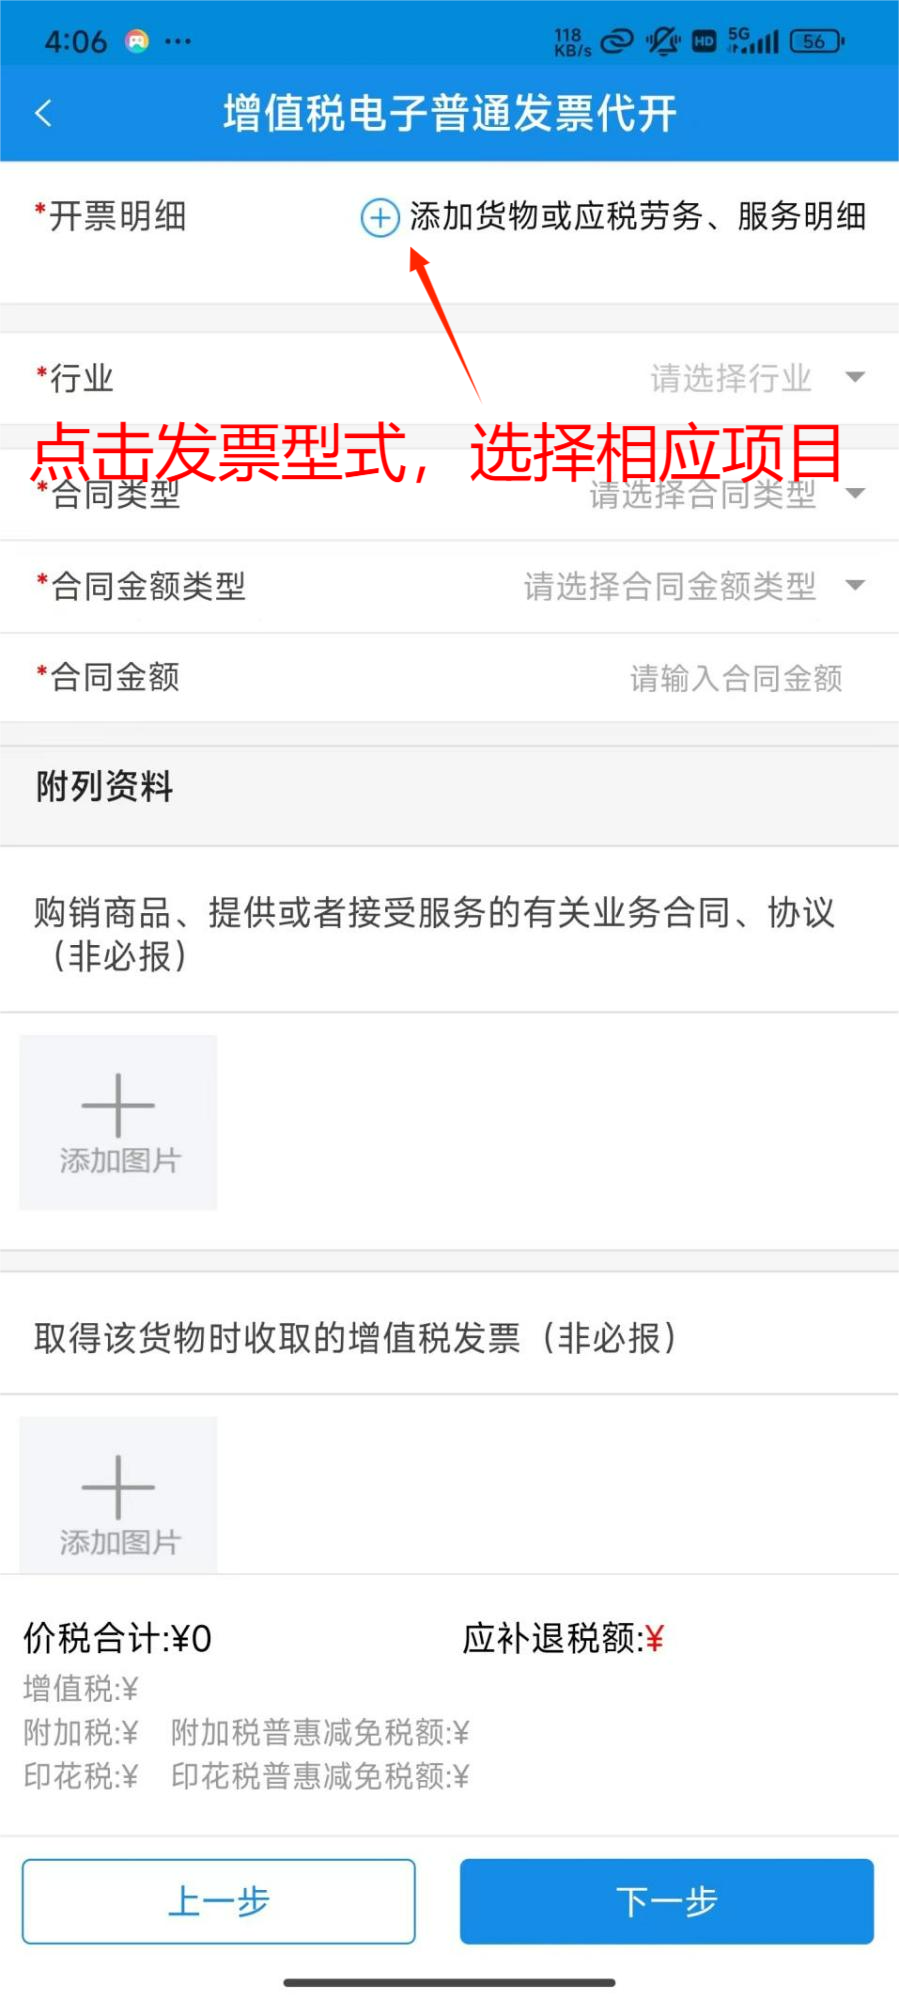Tap the battery indicator in status bar
This screenshot has height=2000, width=899.
[x=816, y=41]
